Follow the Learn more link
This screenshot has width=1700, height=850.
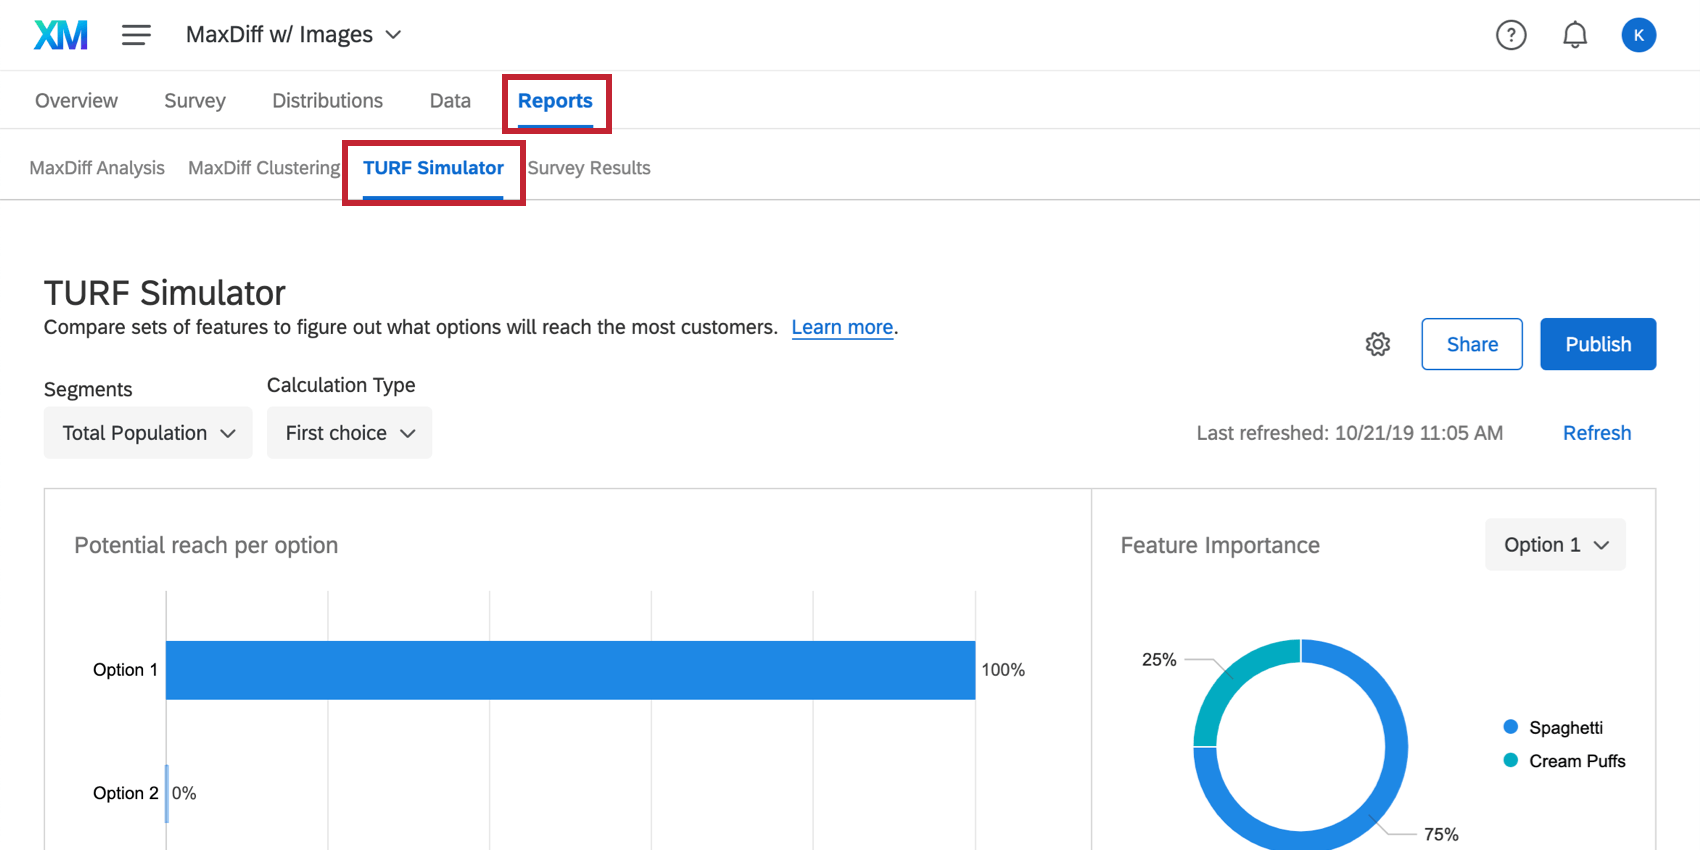[x=842, y=327]
